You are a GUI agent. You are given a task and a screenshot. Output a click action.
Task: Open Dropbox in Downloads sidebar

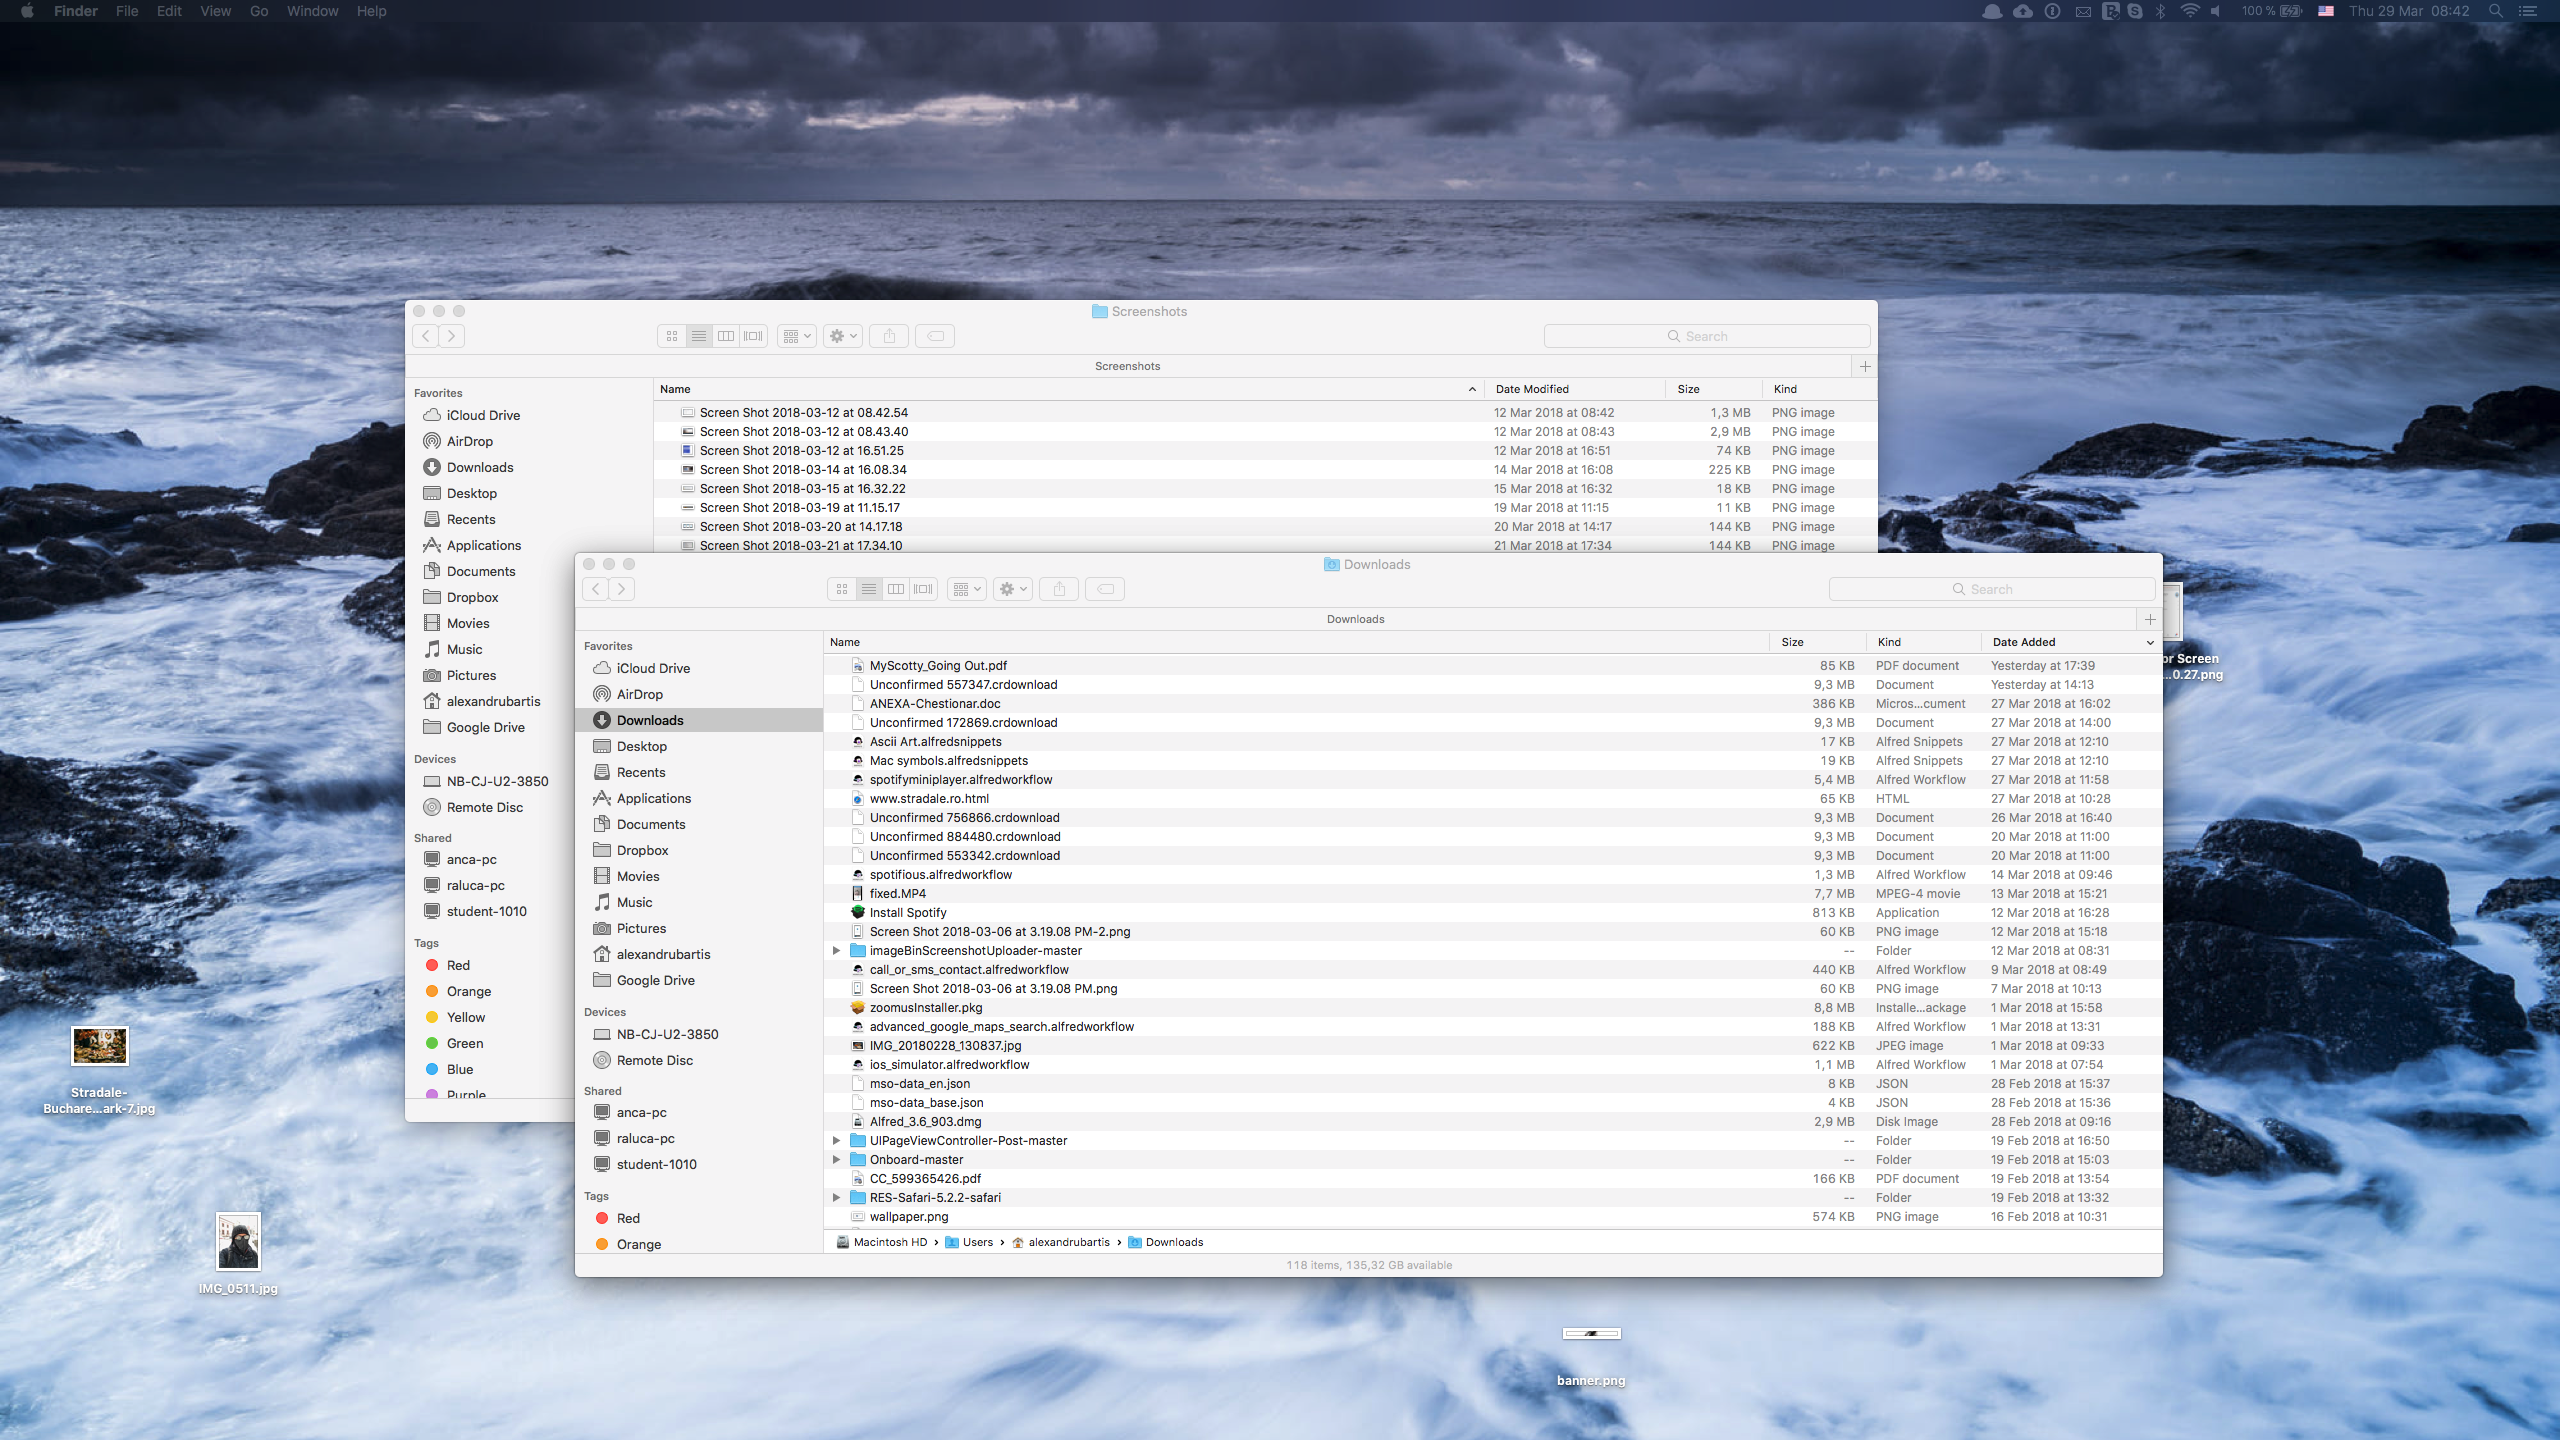pyautogui.click(x=699, y=850)
